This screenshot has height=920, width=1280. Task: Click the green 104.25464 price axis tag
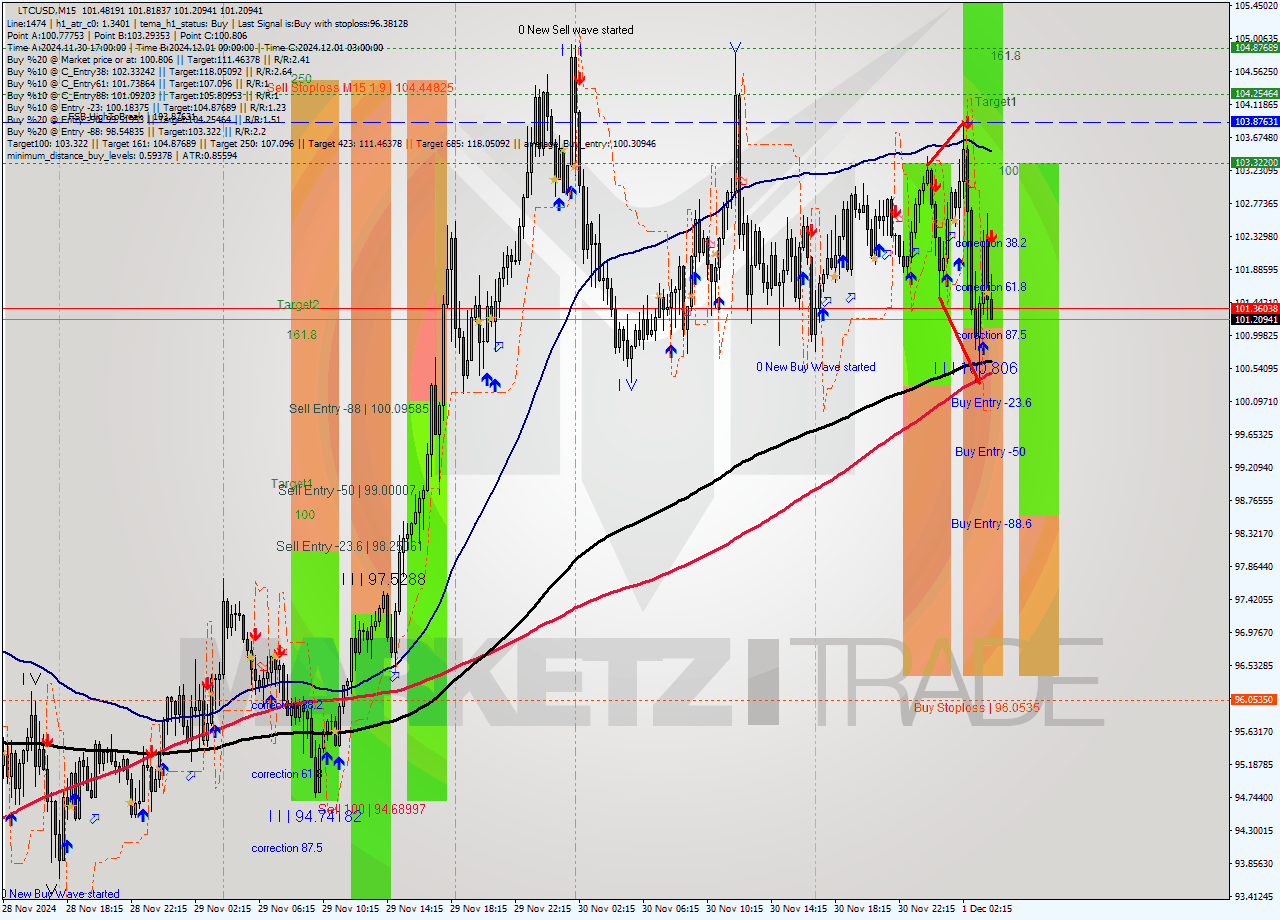1255,93
